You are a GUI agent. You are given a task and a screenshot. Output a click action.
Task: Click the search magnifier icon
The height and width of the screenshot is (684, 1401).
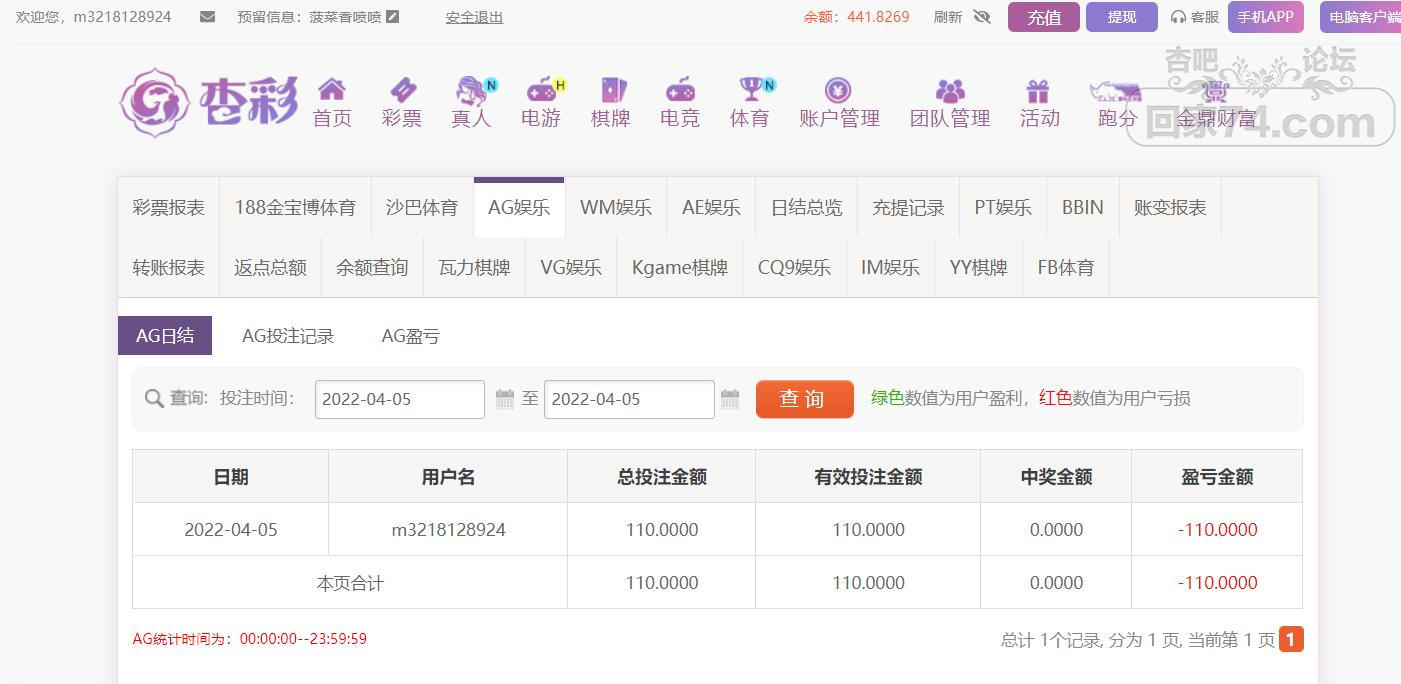click(154, 399)
